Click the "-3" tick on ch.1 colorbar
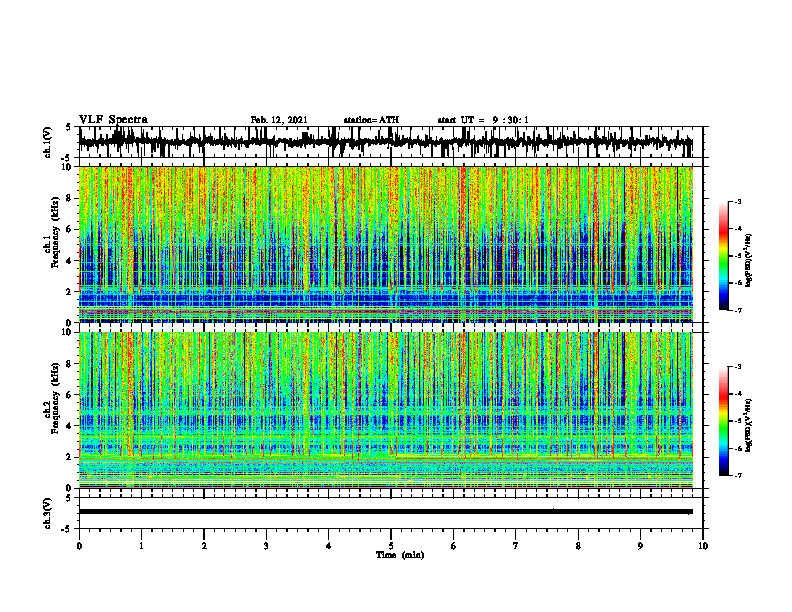This screenshot has height=612, width=792. pyautogui.click(x=737, y=202)
